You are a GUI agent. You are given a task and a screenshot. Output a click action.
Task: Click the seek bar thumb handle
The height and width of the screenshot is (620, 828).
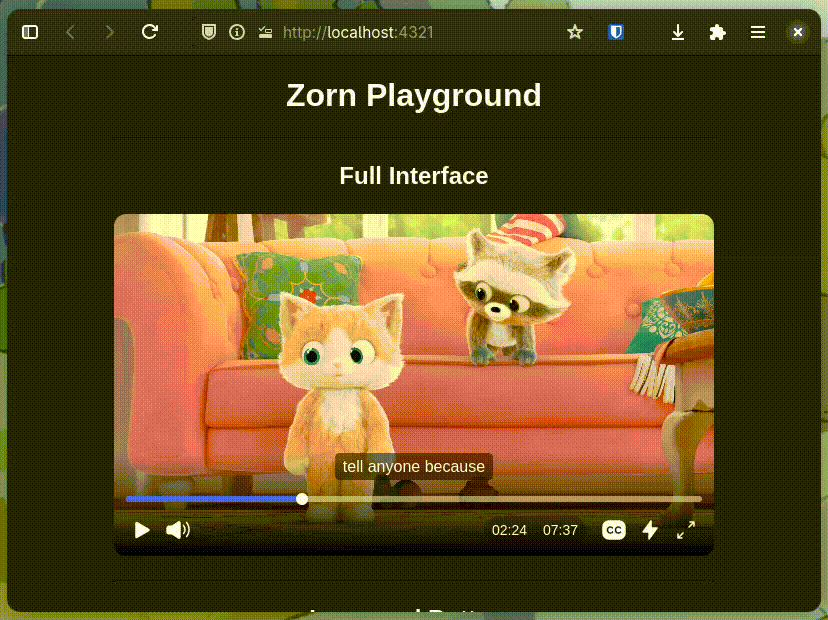(x=302, y=499)
